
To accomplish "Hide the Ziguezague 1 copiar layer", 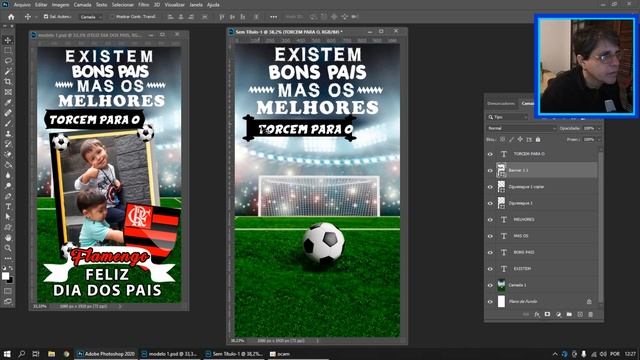I will [490, 187].
